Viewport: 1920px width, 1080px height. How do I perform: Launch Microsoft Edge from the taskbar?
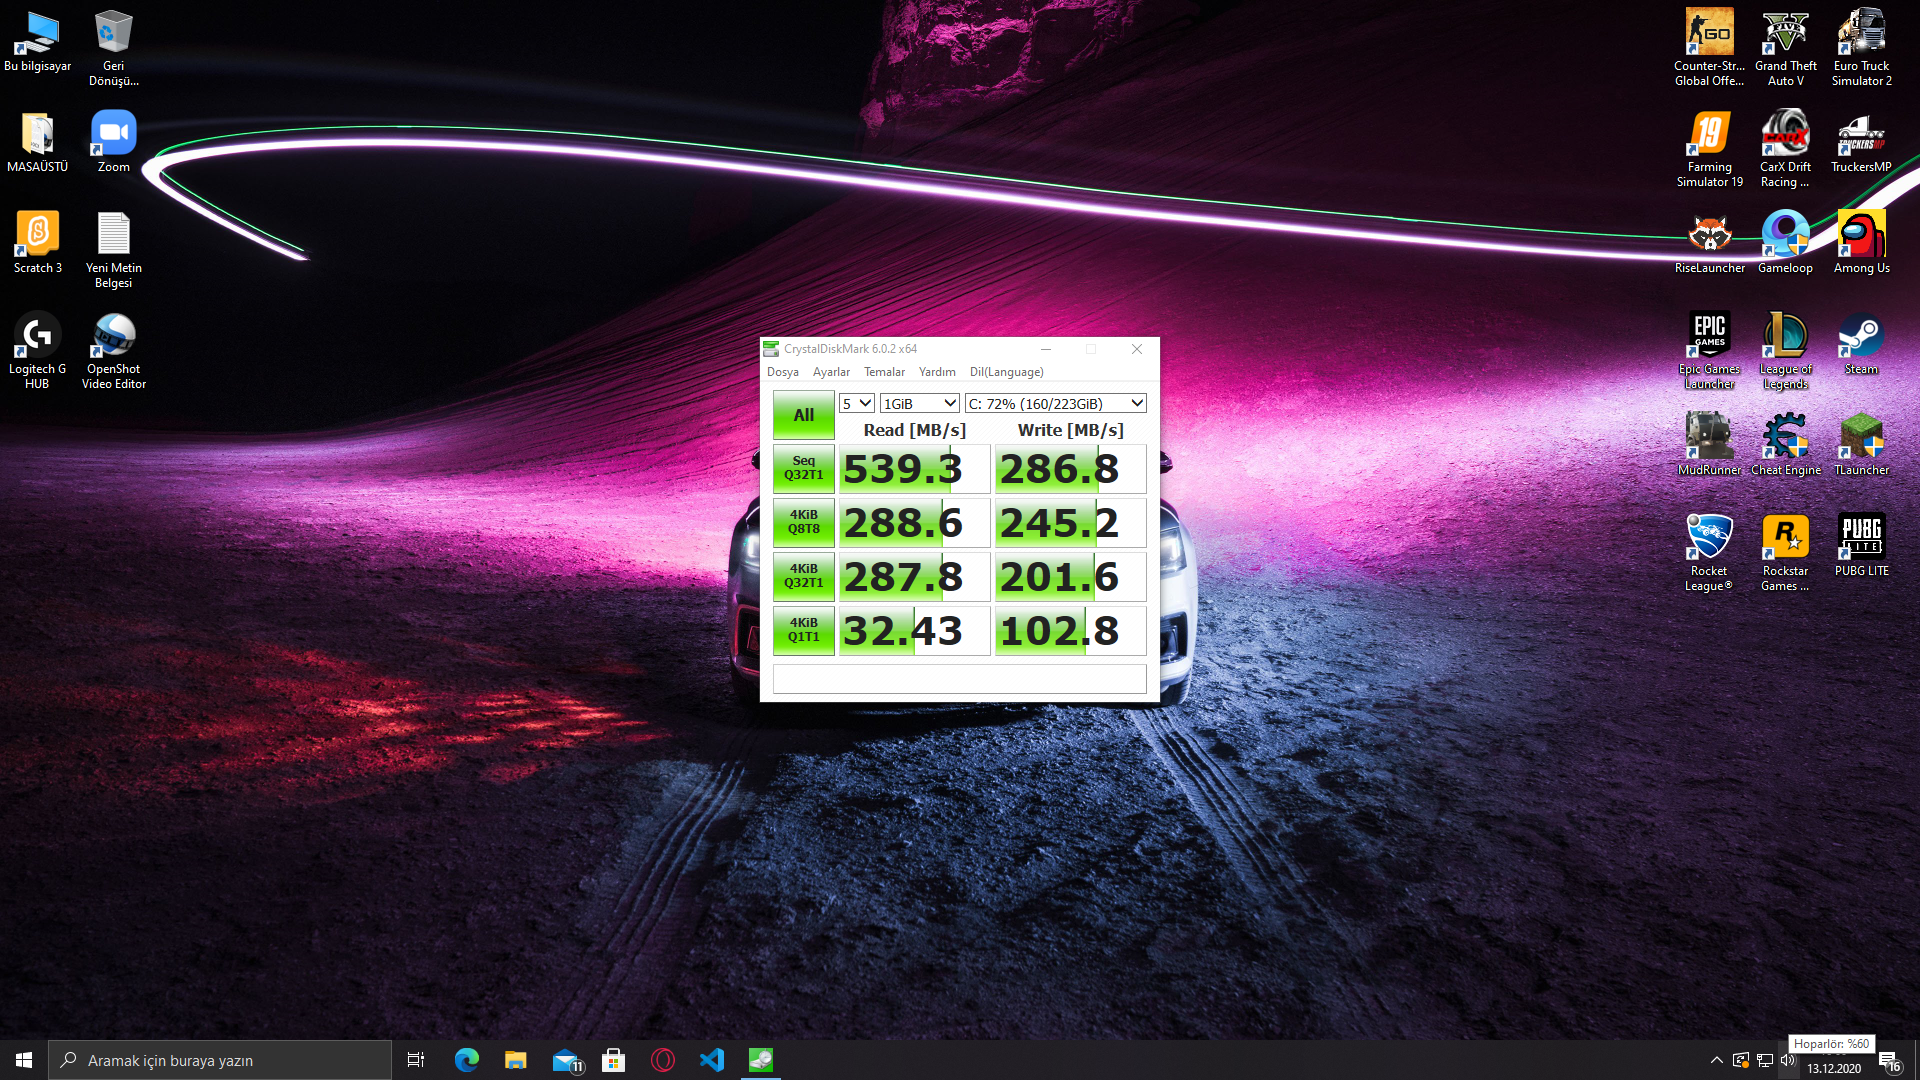pos(467,1060)
